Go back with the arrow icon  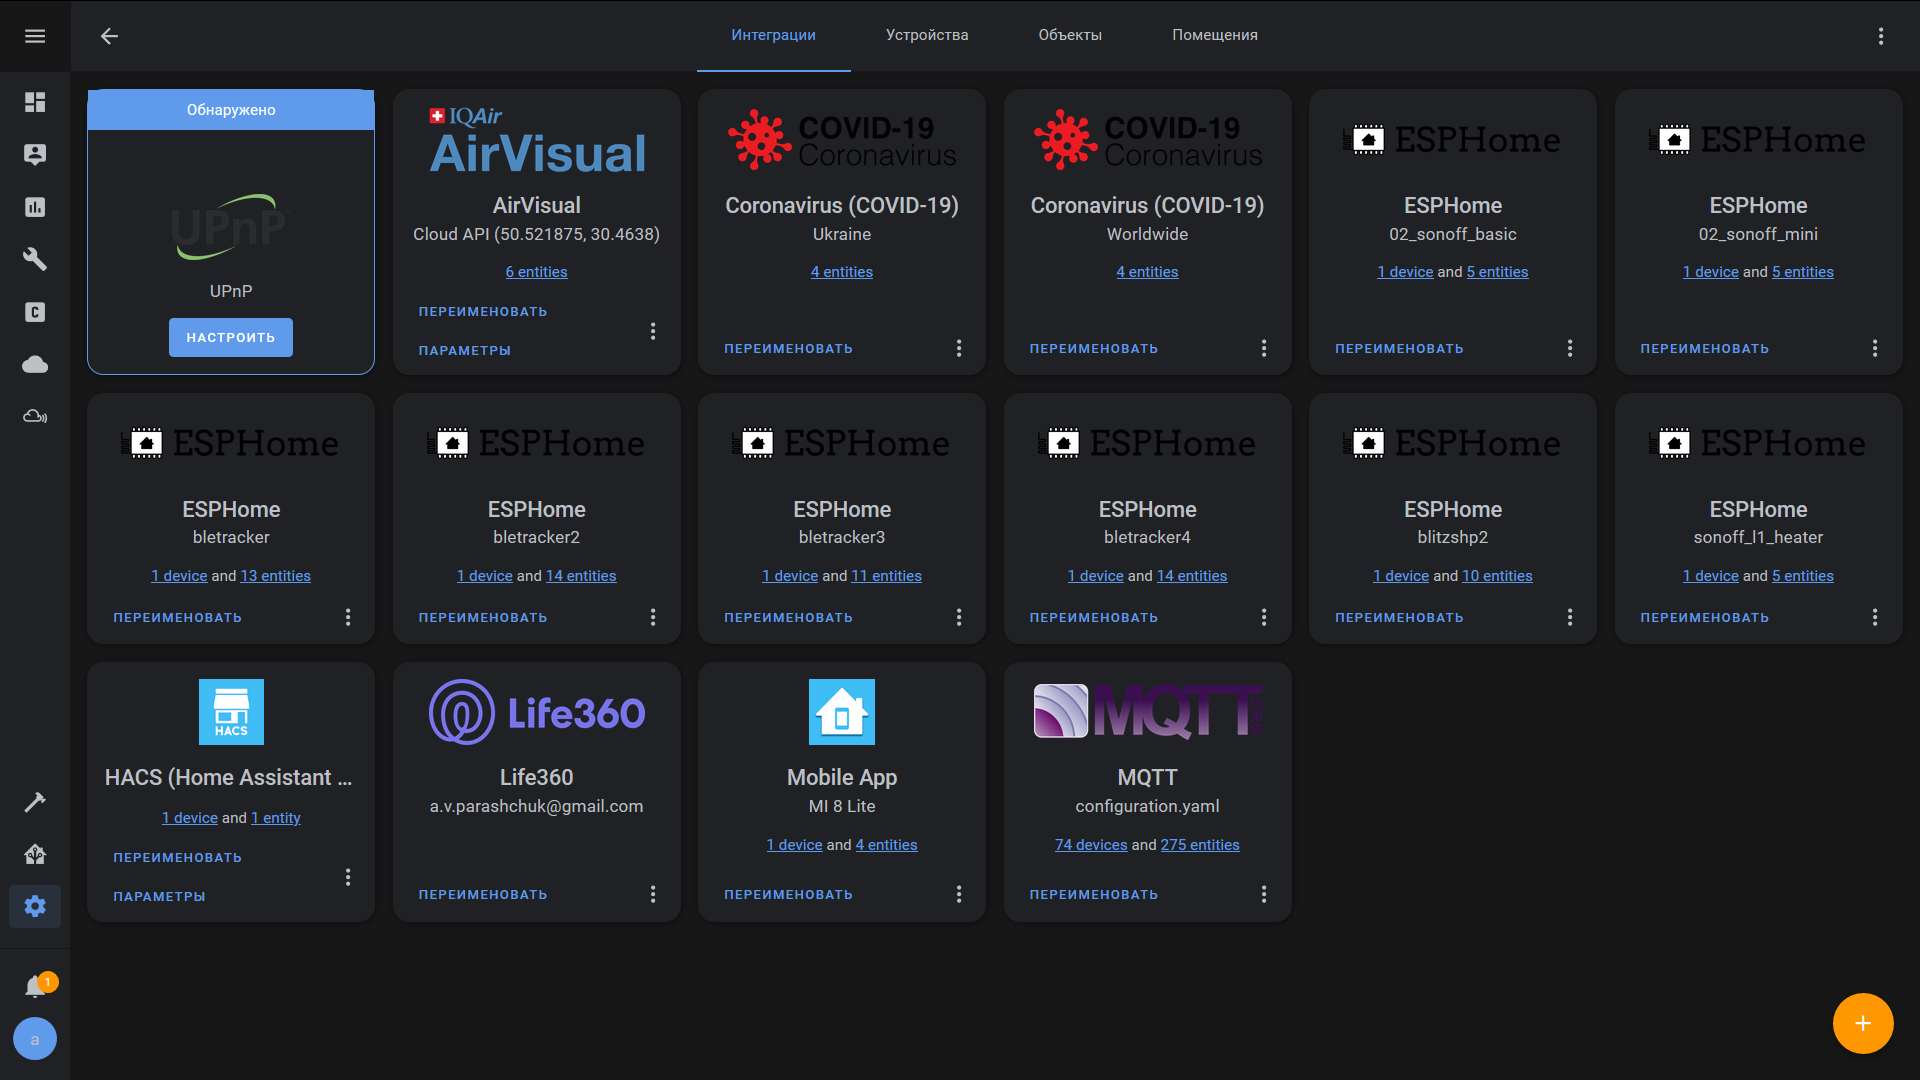(109, 36)
